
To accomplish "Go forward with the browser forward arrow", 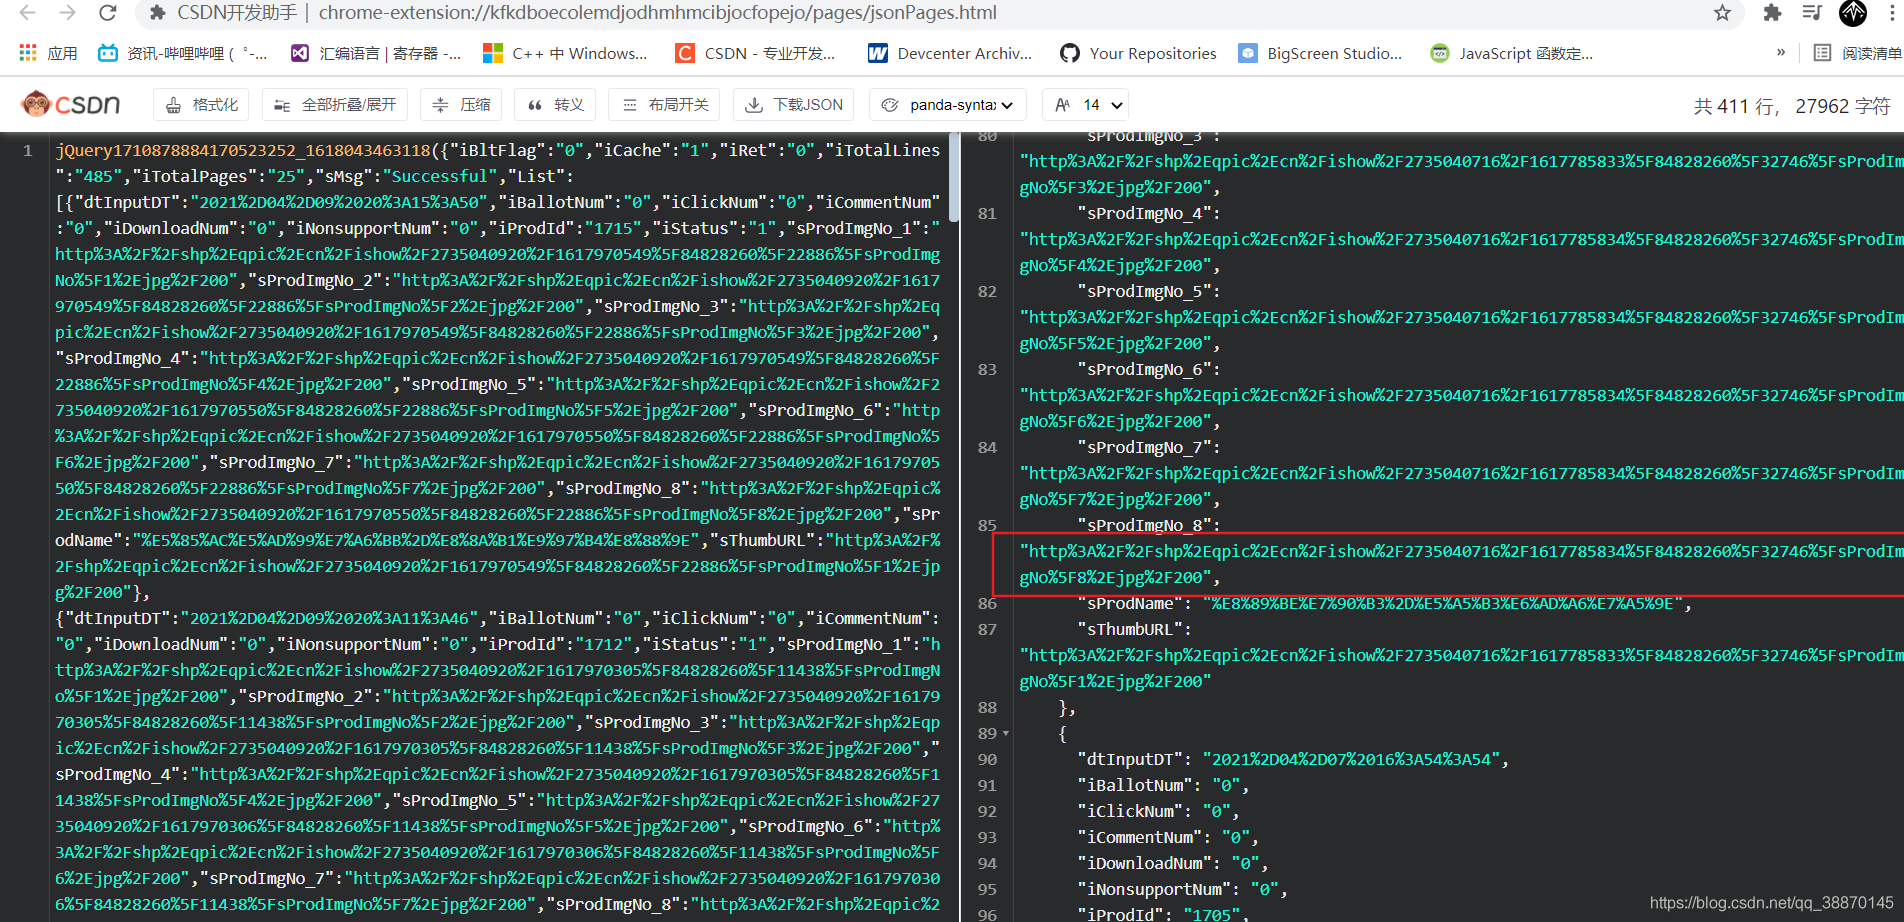I will 67,13.
